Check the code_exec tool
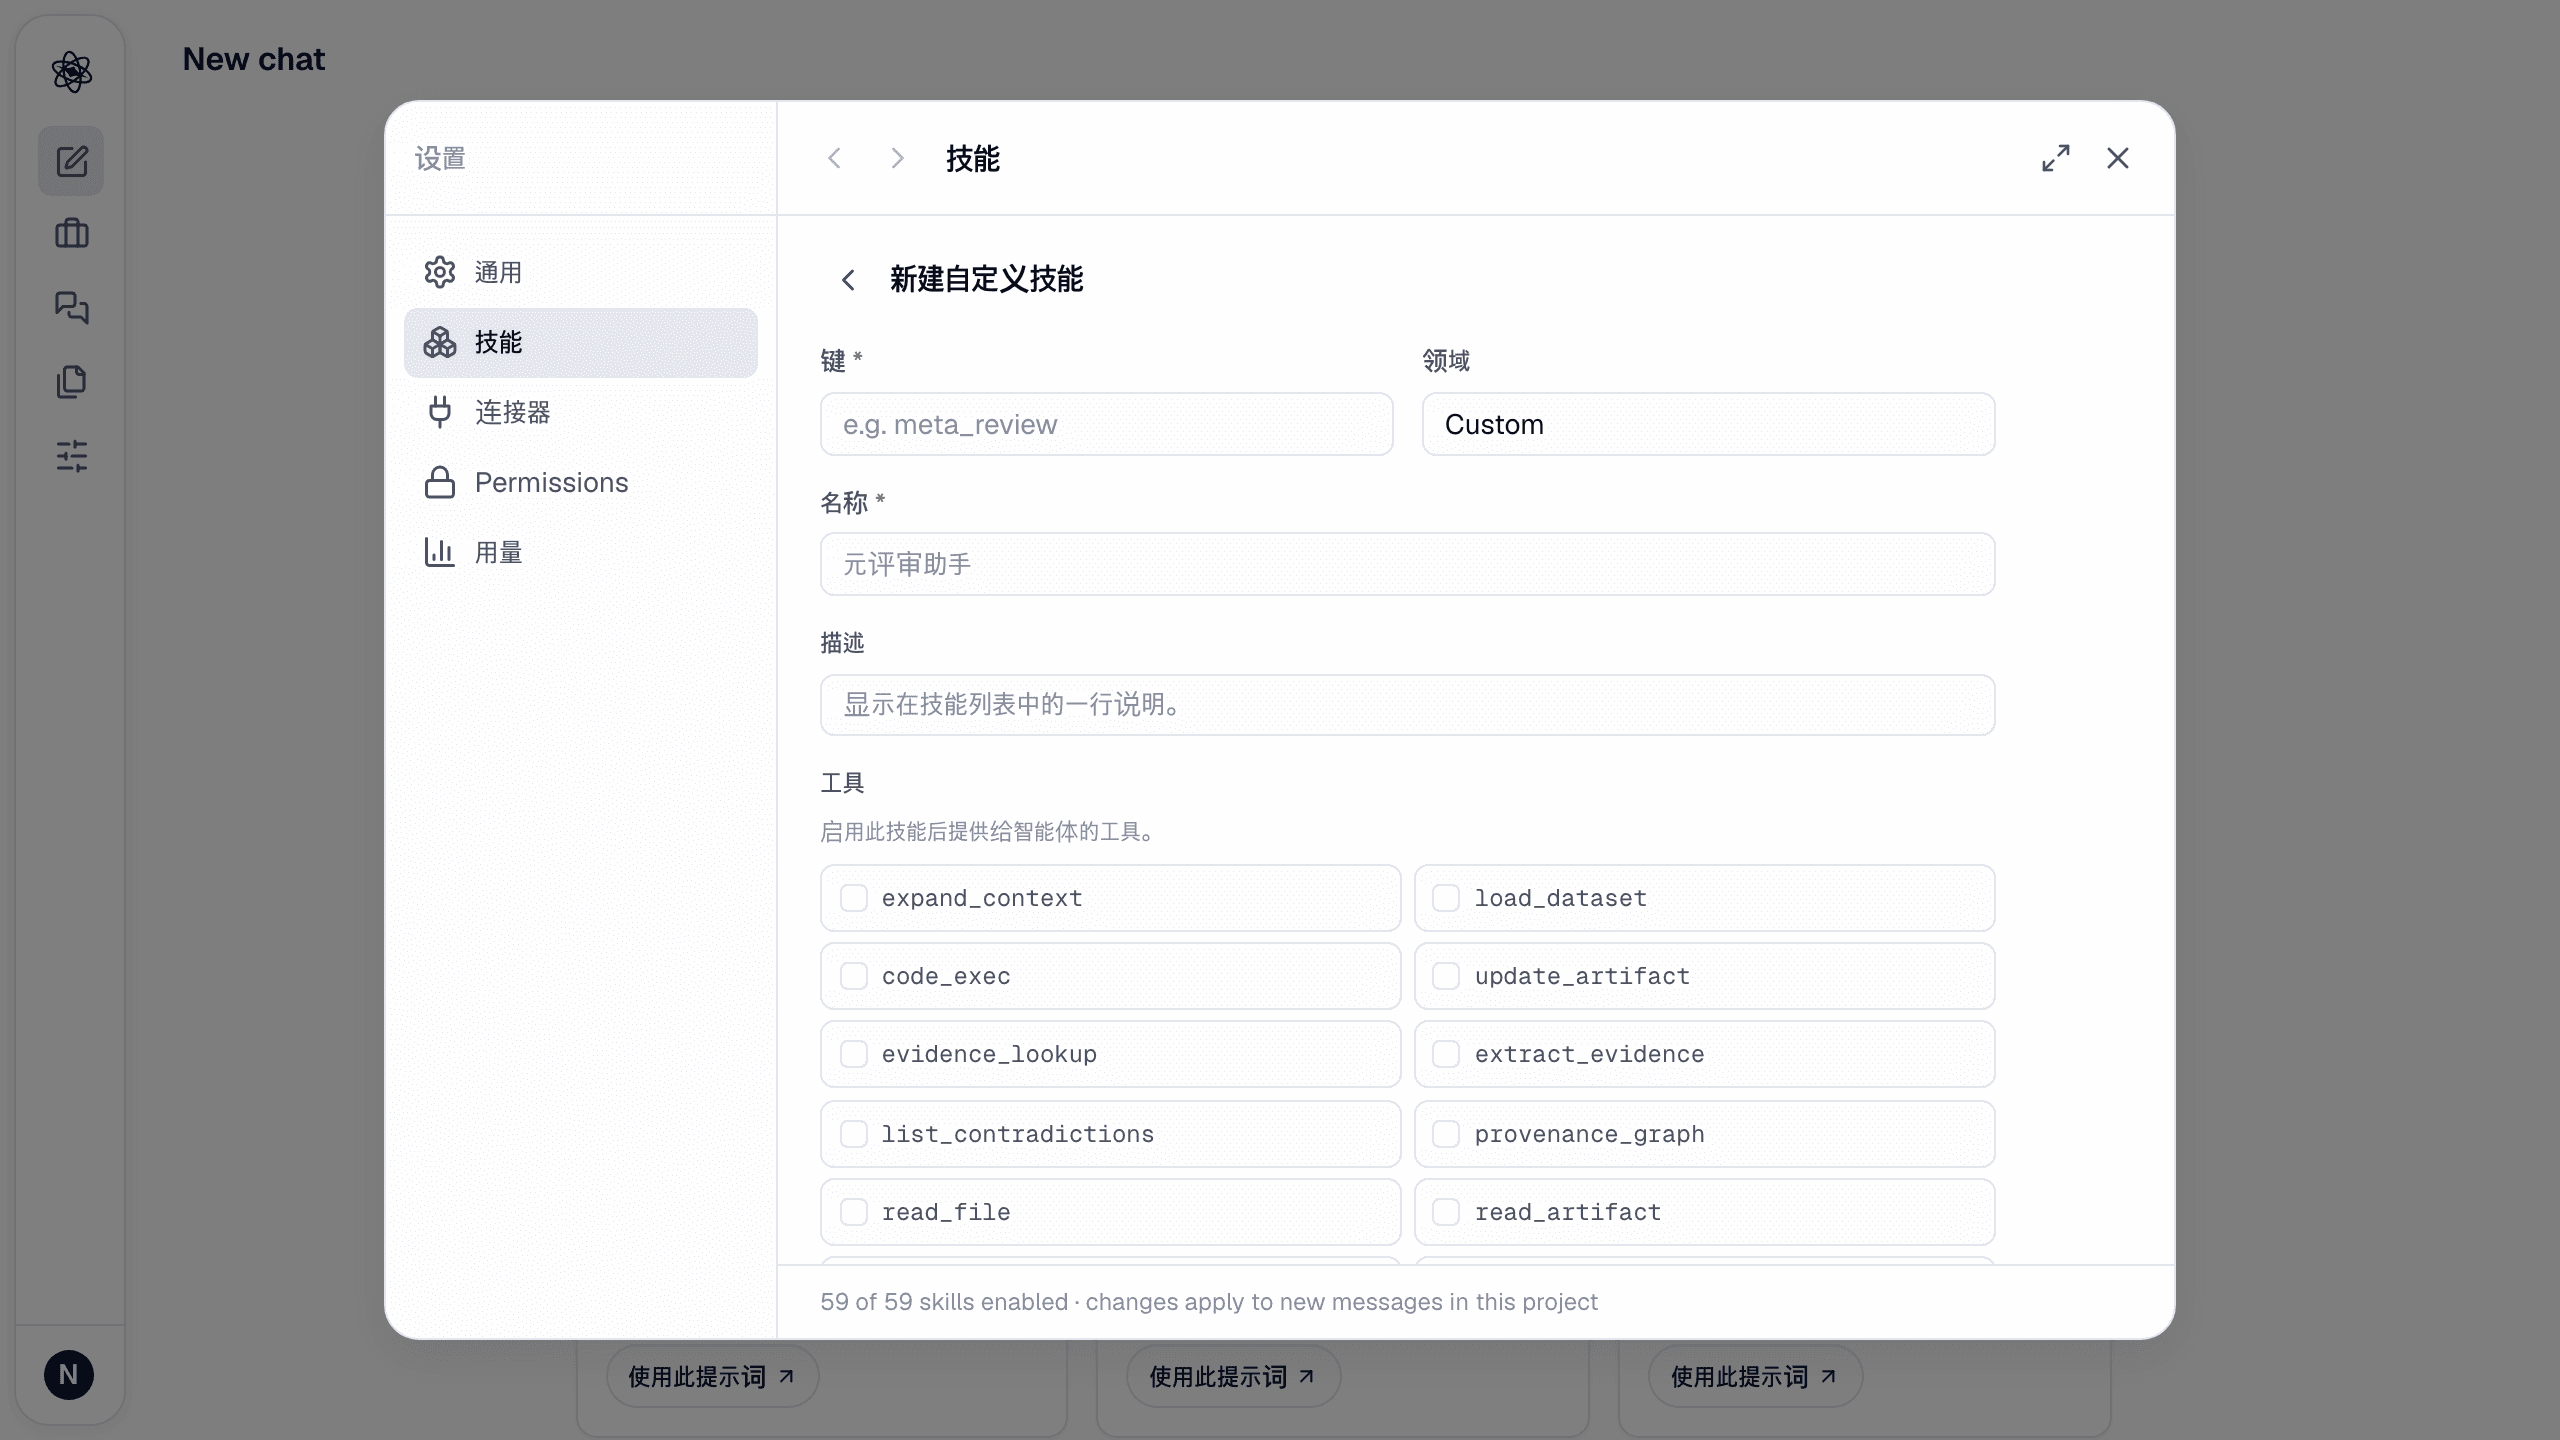The image size is (2560, 1440). [x=854, y=976]
